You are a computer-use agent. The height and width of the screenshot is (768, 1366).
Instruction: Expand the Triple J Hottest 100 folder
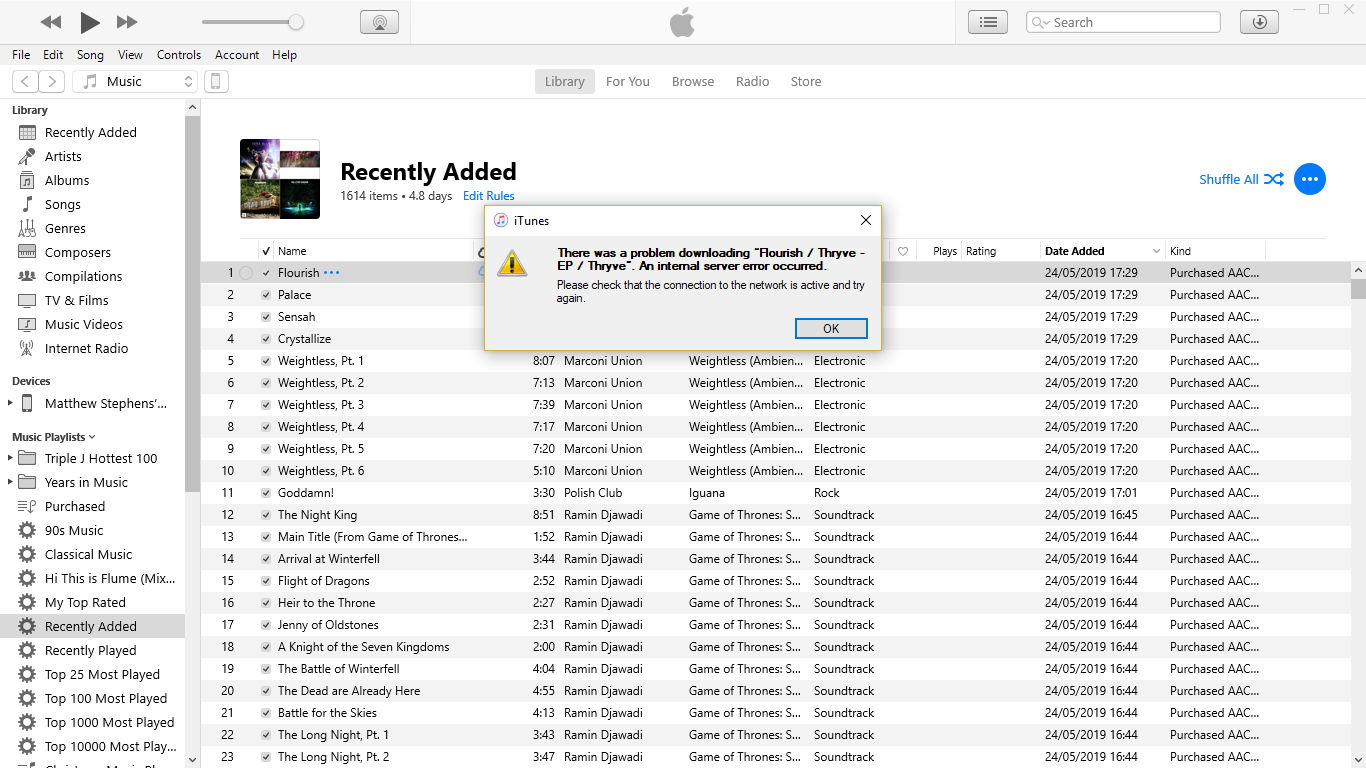pyautogui.click(x=10, y=458)
